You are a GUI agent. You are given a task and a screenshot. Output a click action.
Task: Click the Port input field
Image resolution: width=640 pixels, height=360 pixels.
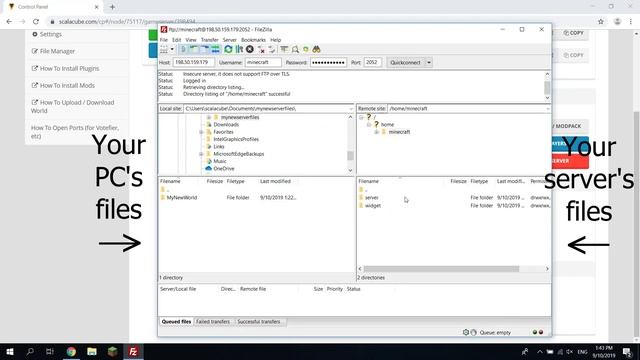[x=372, y=62]
